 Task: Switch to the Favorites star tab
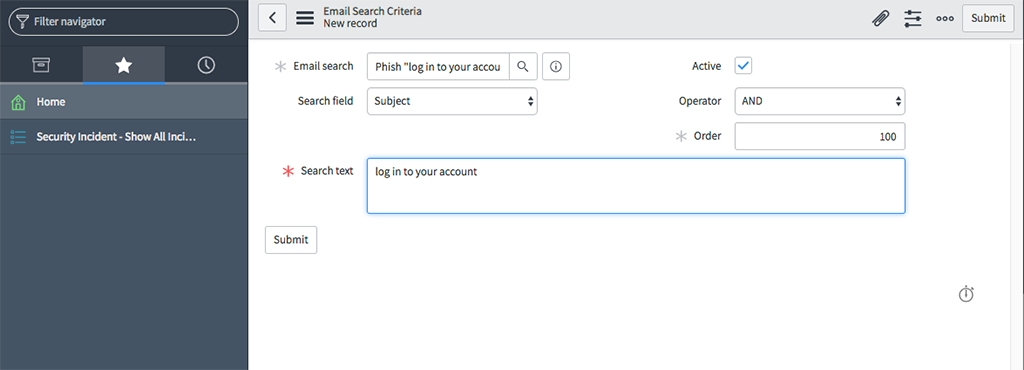click(x=123, y=65)
